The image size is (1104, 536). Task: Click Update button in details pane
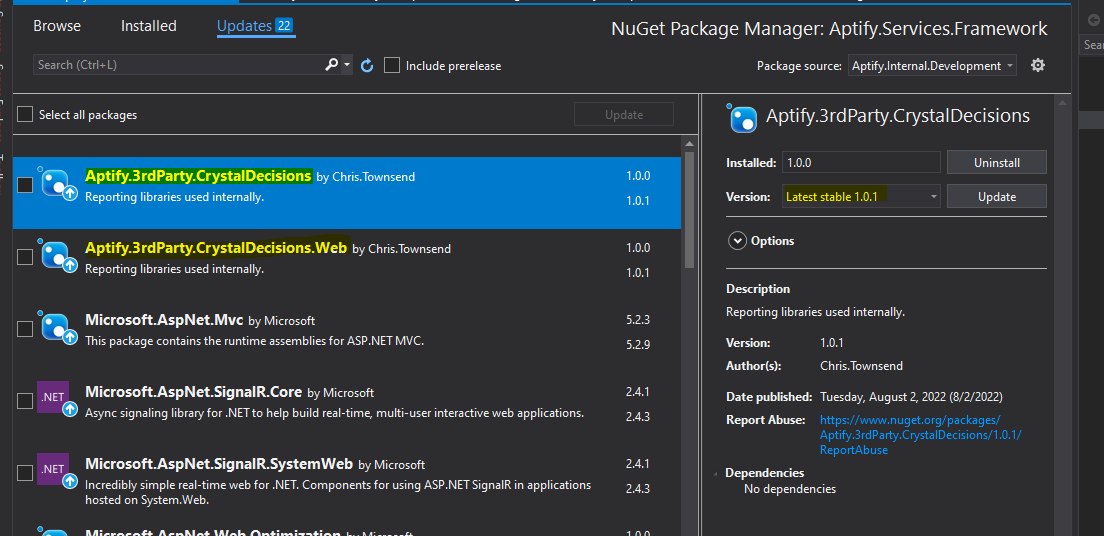point(996,197)
